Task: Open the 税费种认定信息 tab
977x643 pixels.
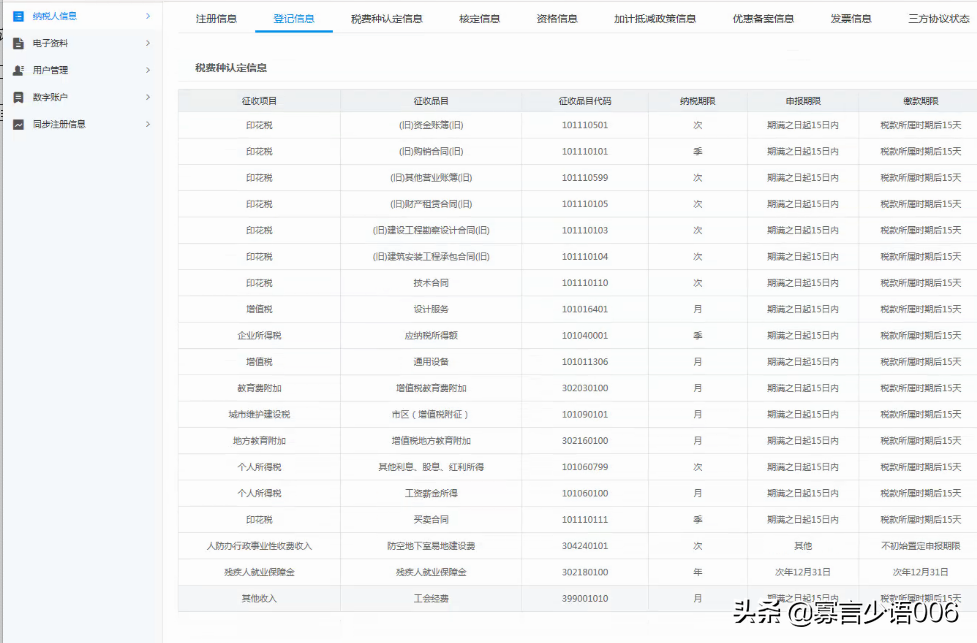Action: 386,19
